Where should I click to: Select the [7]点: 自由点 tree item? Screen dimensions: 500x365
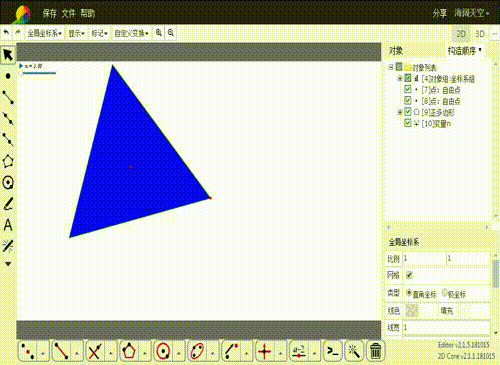(x=441, y=90)
